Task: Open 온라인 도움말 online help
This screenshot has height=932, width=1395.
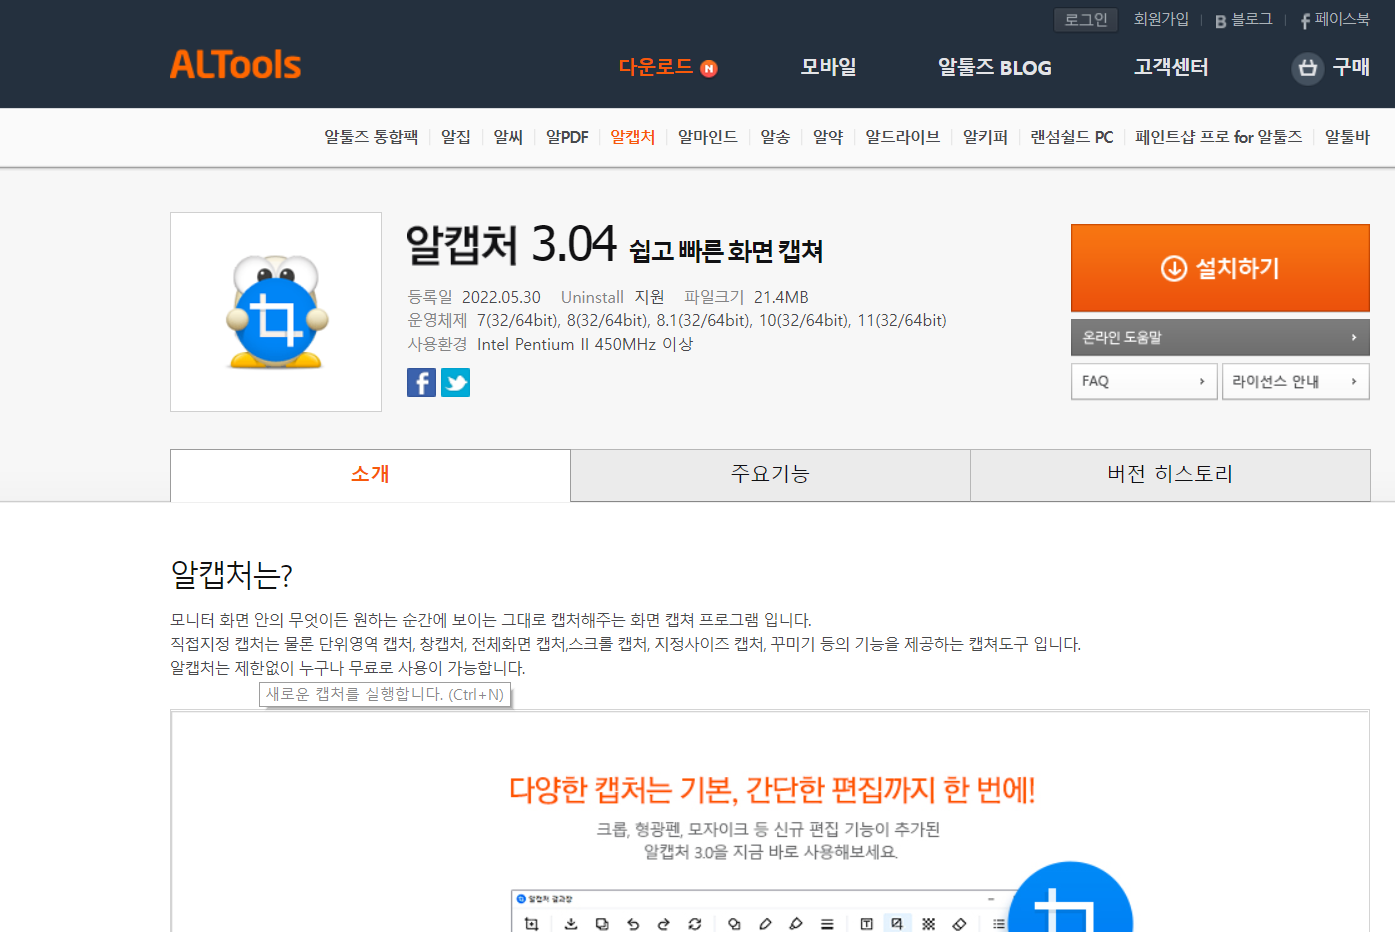Action: pos(1220,337)
